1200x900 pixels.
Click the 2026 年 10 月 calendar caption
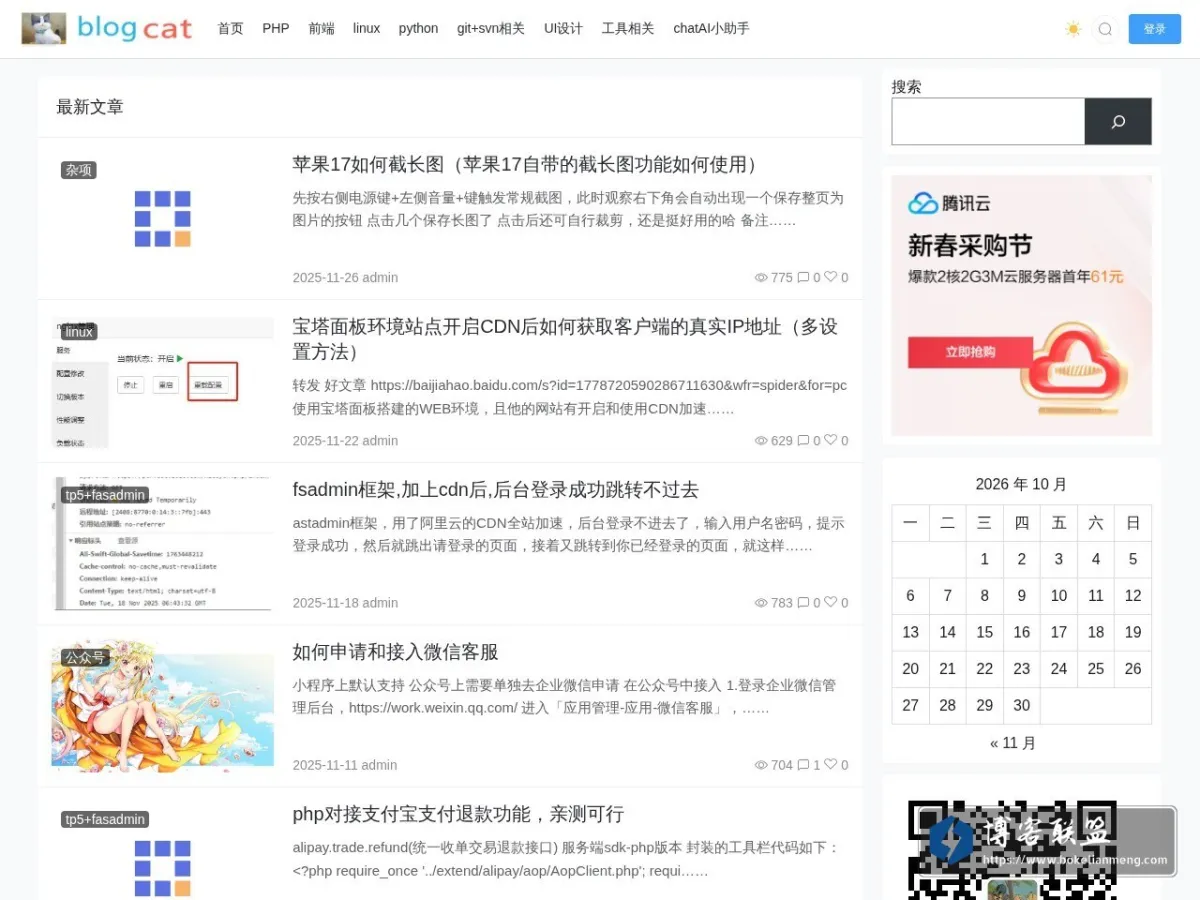(1021, 484)
